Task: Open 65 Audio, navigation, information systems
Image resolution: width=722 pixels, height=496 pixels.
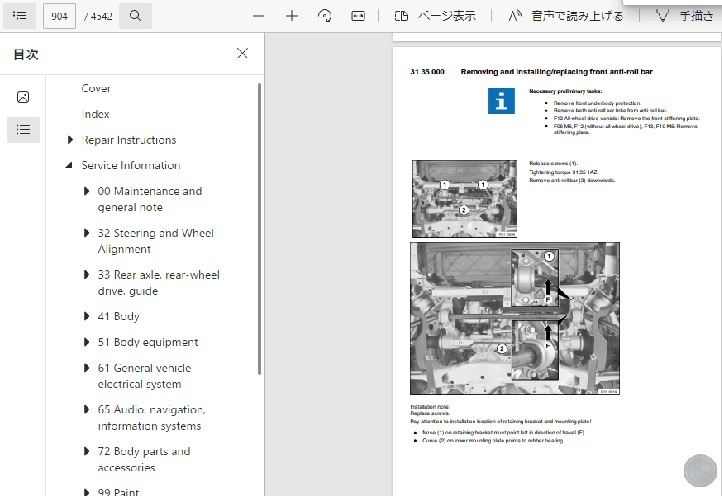Action: point(151,418)
